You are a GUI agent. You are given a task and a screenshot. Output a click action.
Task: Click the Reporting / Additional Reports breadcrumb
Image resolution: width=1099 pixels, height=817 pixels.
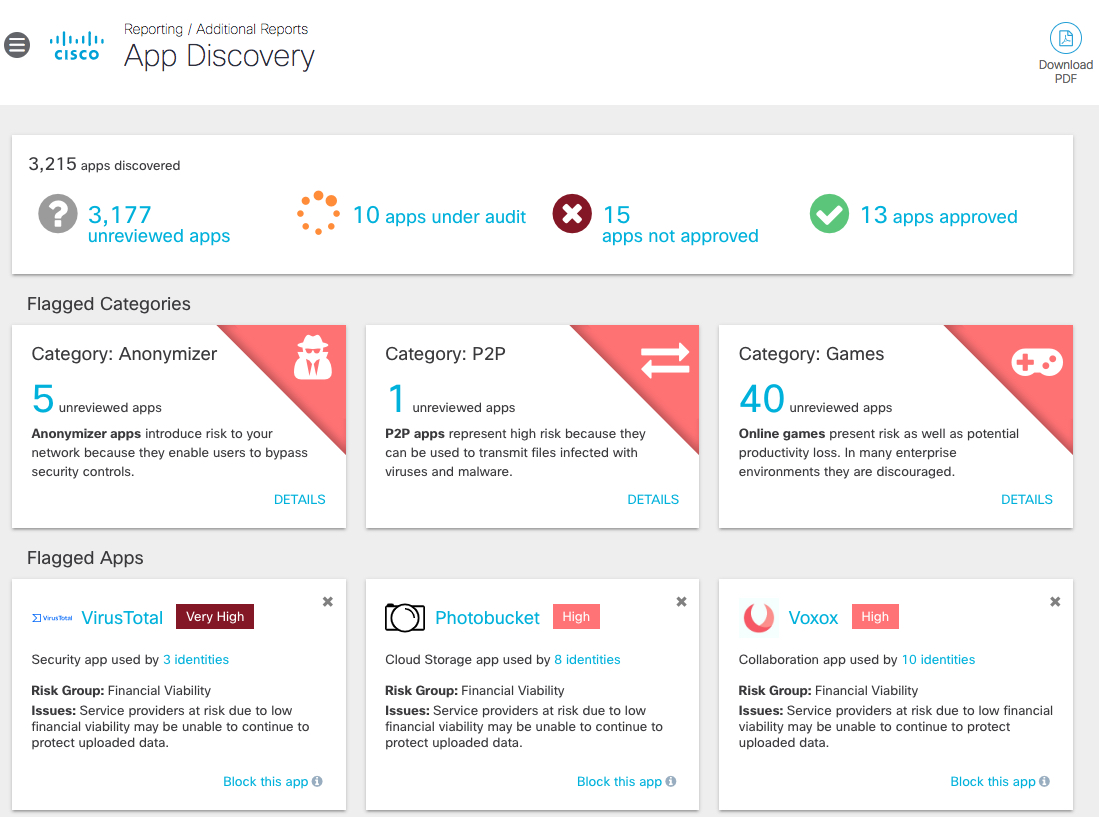(x=216, y=29)
